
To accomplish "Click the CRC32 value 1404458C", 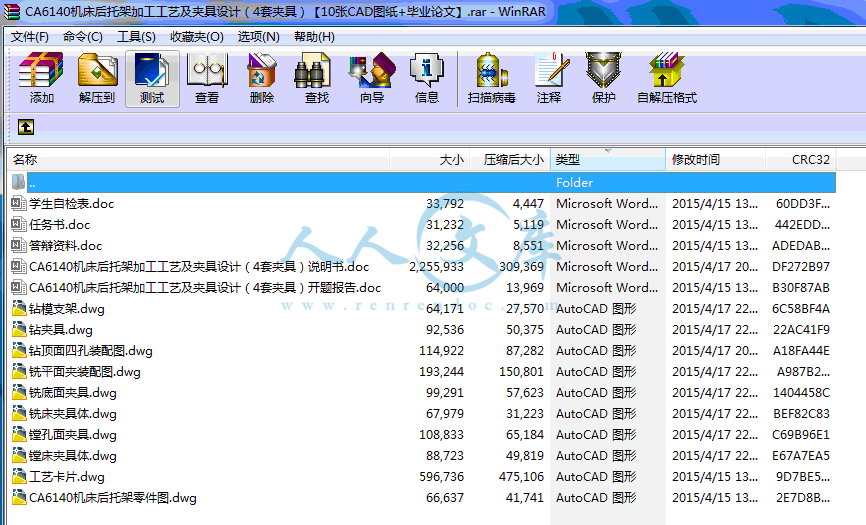I will coord(801,393).
